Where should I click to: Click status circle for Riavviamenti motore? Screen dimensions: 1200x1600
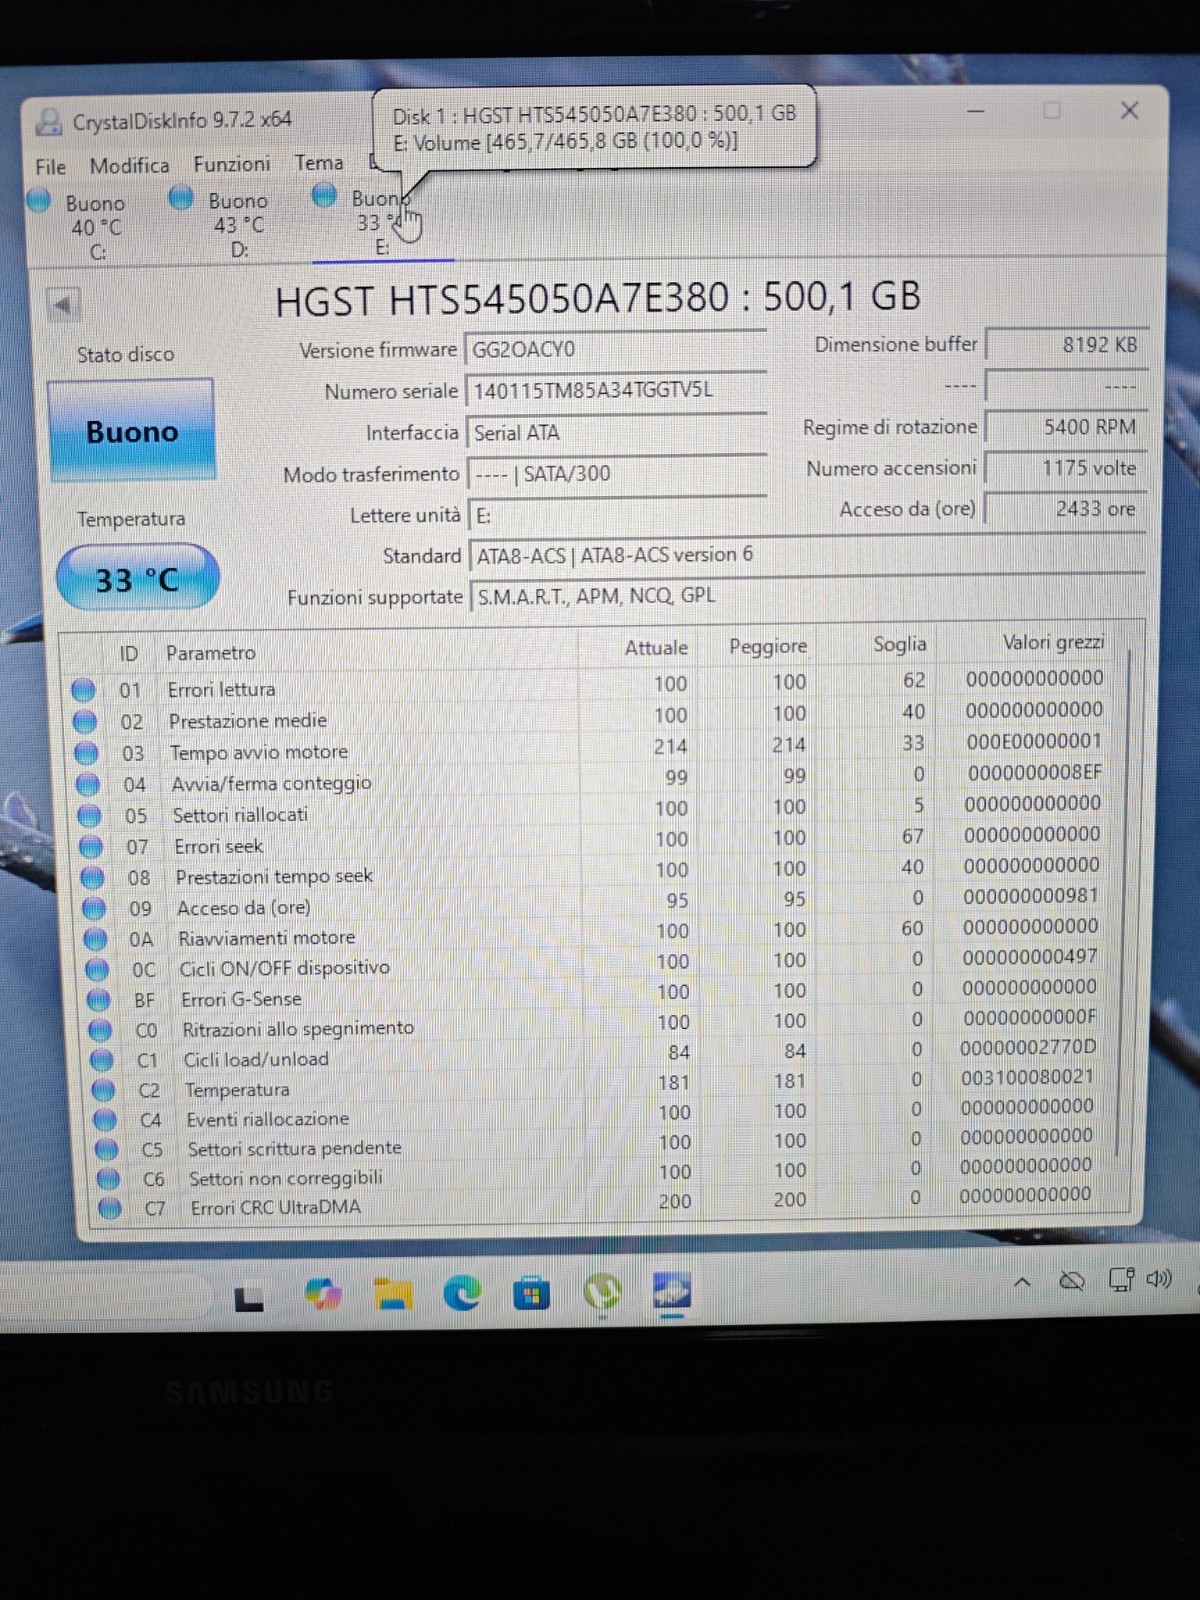96,939
